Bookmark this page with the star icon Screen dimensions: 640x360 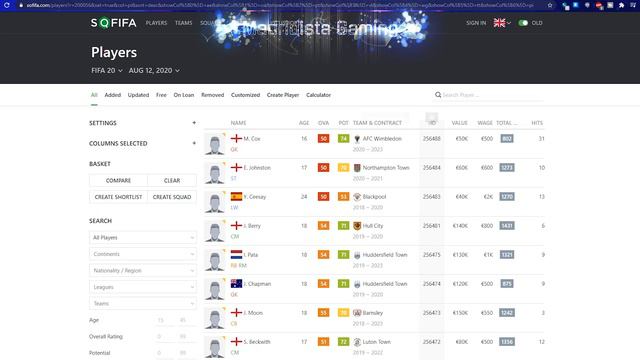click(x=550, y=5)
